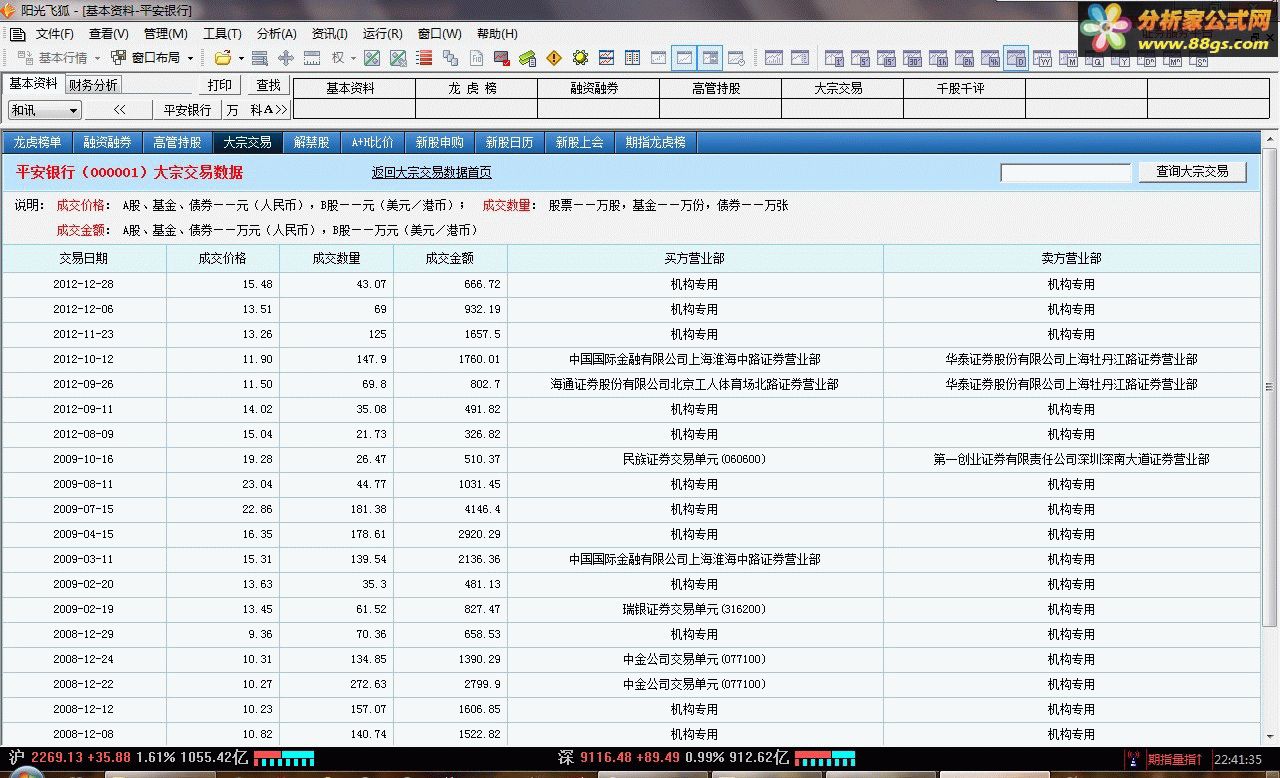The width and height of the screenshot is (1280, 778).
Task: Open the 资讯(I) menu
Action: click(x=329, y=34)
